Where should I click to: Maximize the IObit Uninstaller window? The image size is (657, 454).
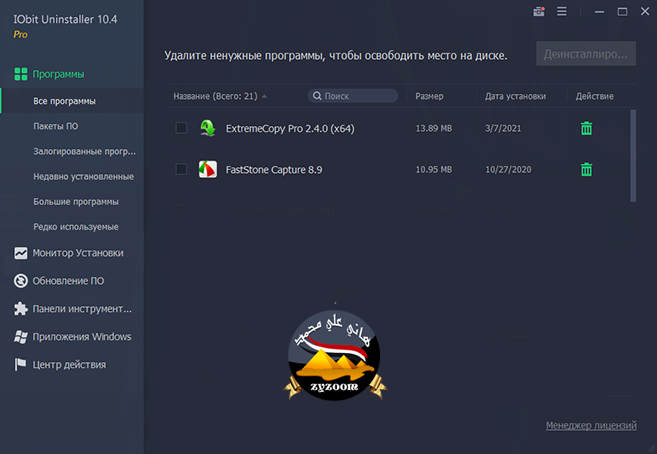click(622, 12)
